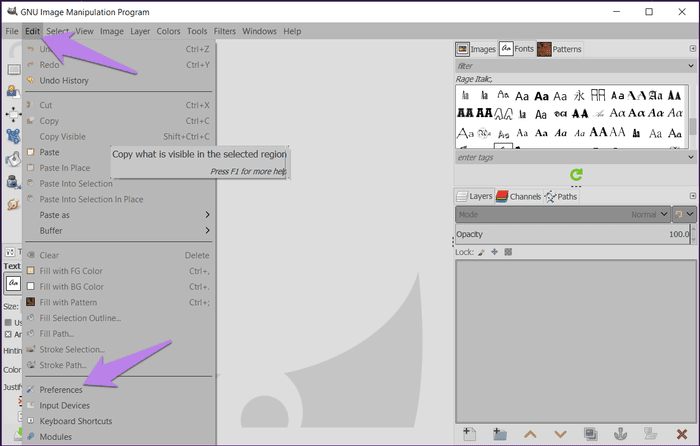Click the duplicate layer icon
This screenshot has width=700, height=446.
[x=590, y=434]
